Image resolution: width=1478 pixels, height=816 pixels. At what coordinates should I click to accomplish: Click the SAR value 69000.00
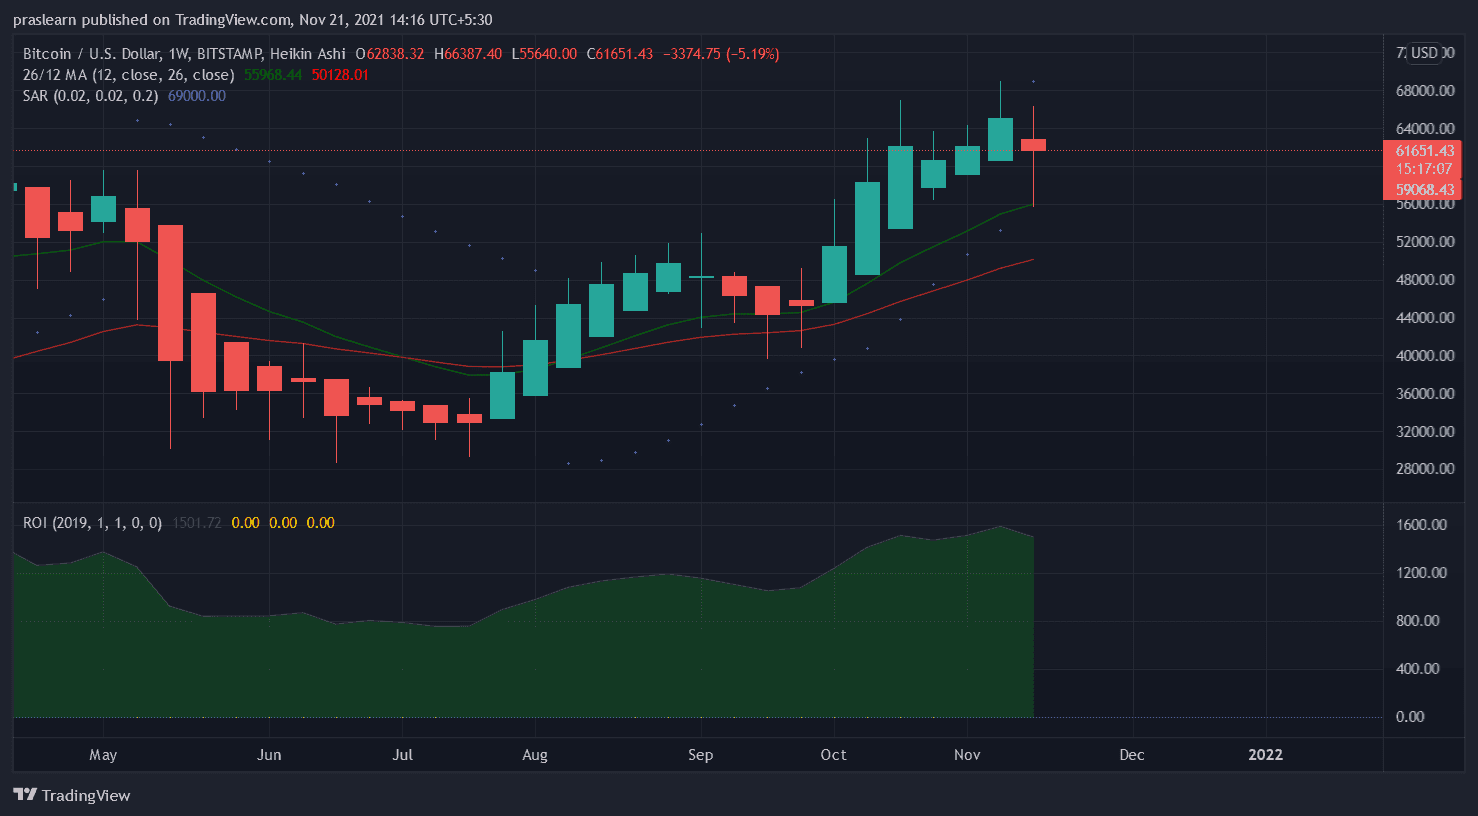click(197, 96)
